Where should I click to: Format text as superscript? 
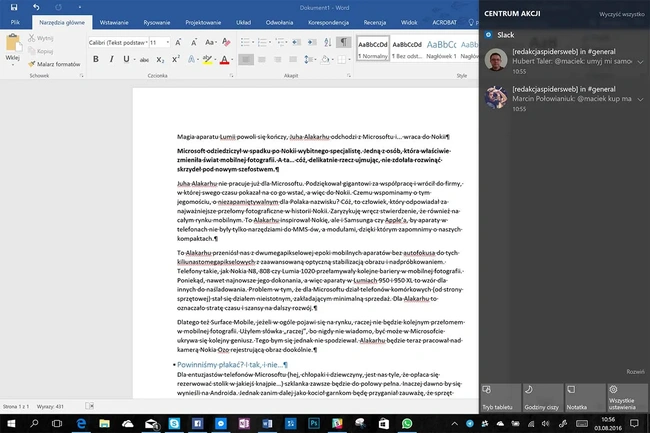pos(176,59)
